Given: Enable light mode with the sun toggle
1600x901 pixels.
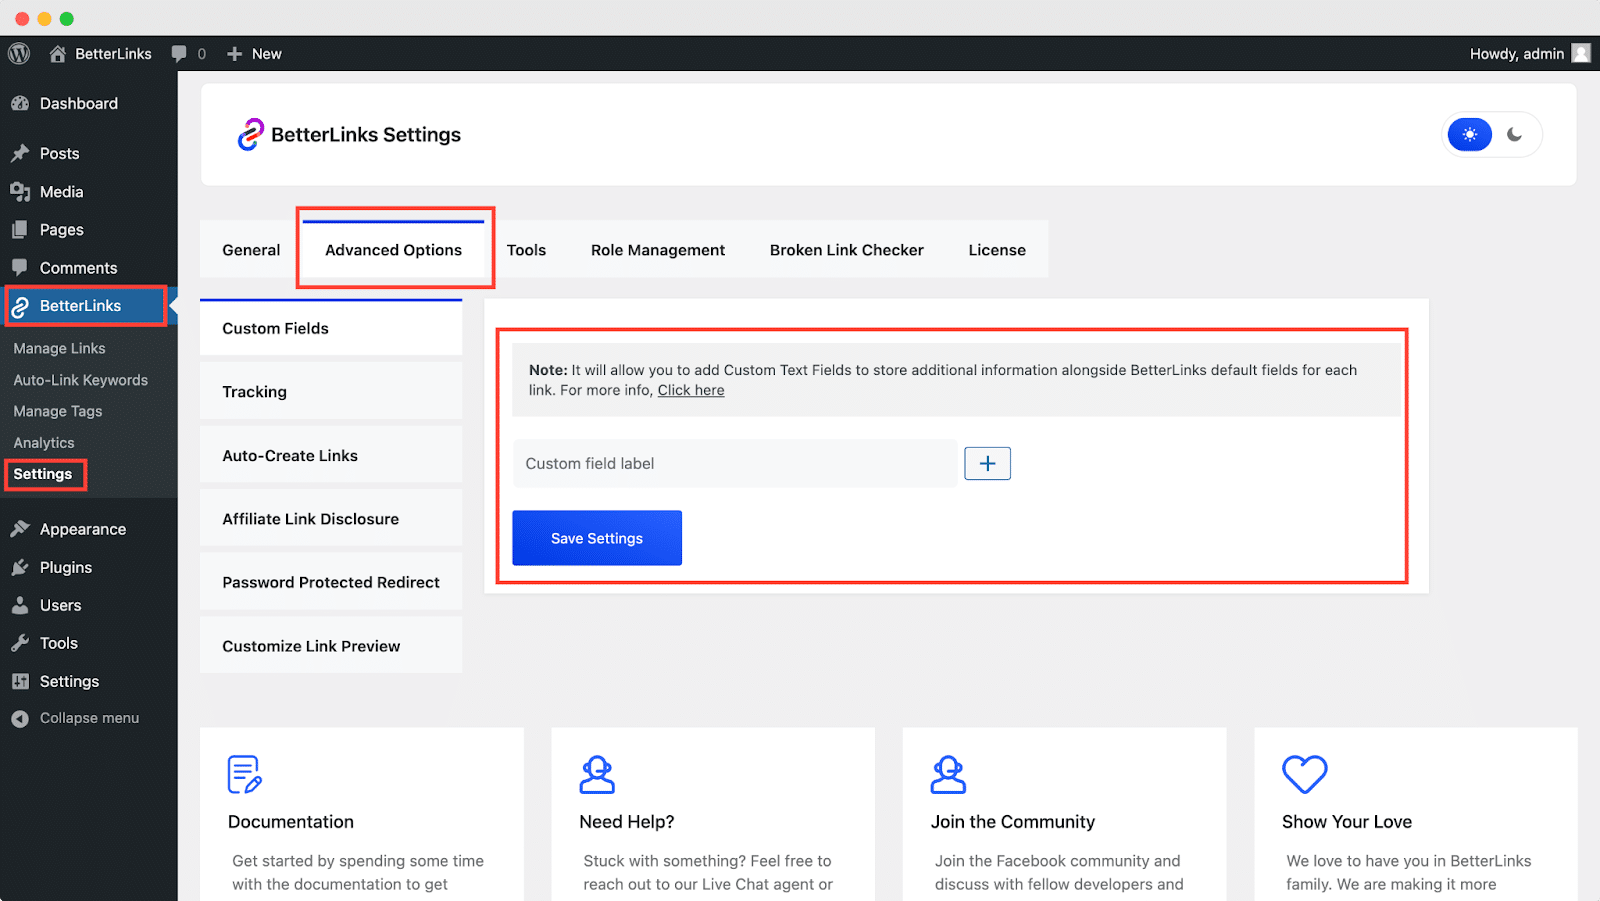Looking at the screenshot, I should [1469, 134].
